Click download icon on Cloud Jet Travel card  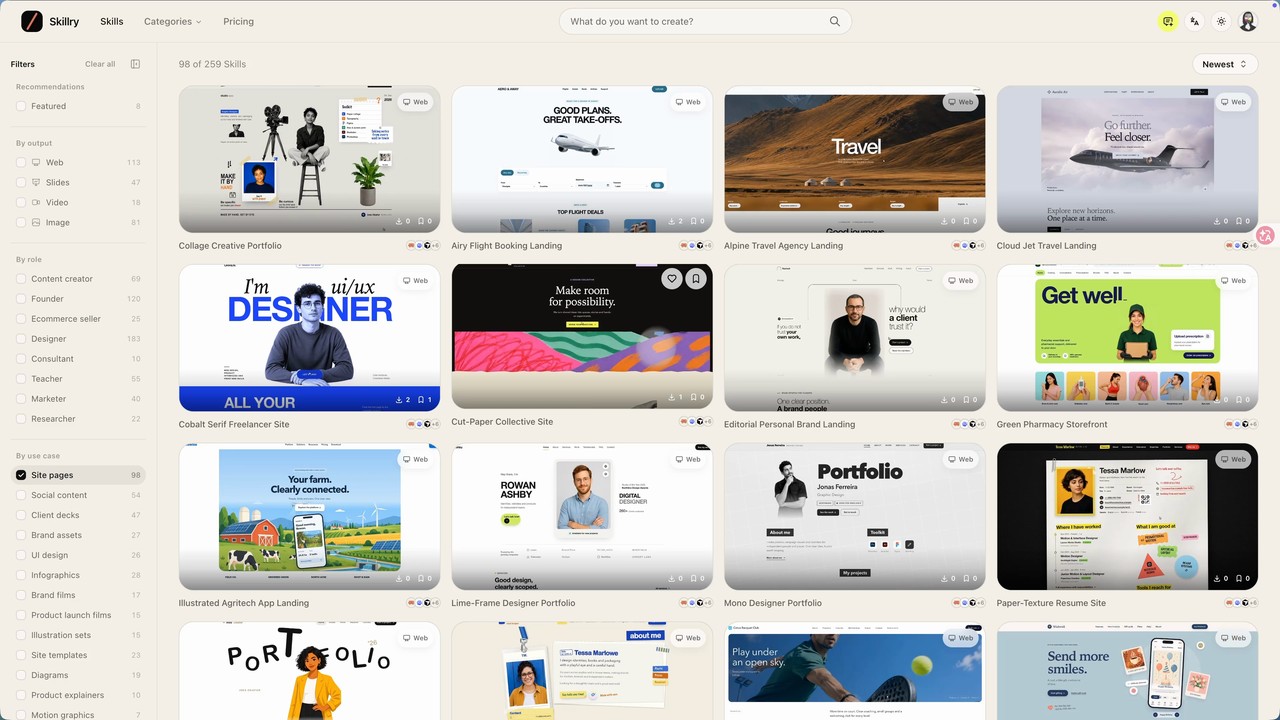tap(1218, 221)
